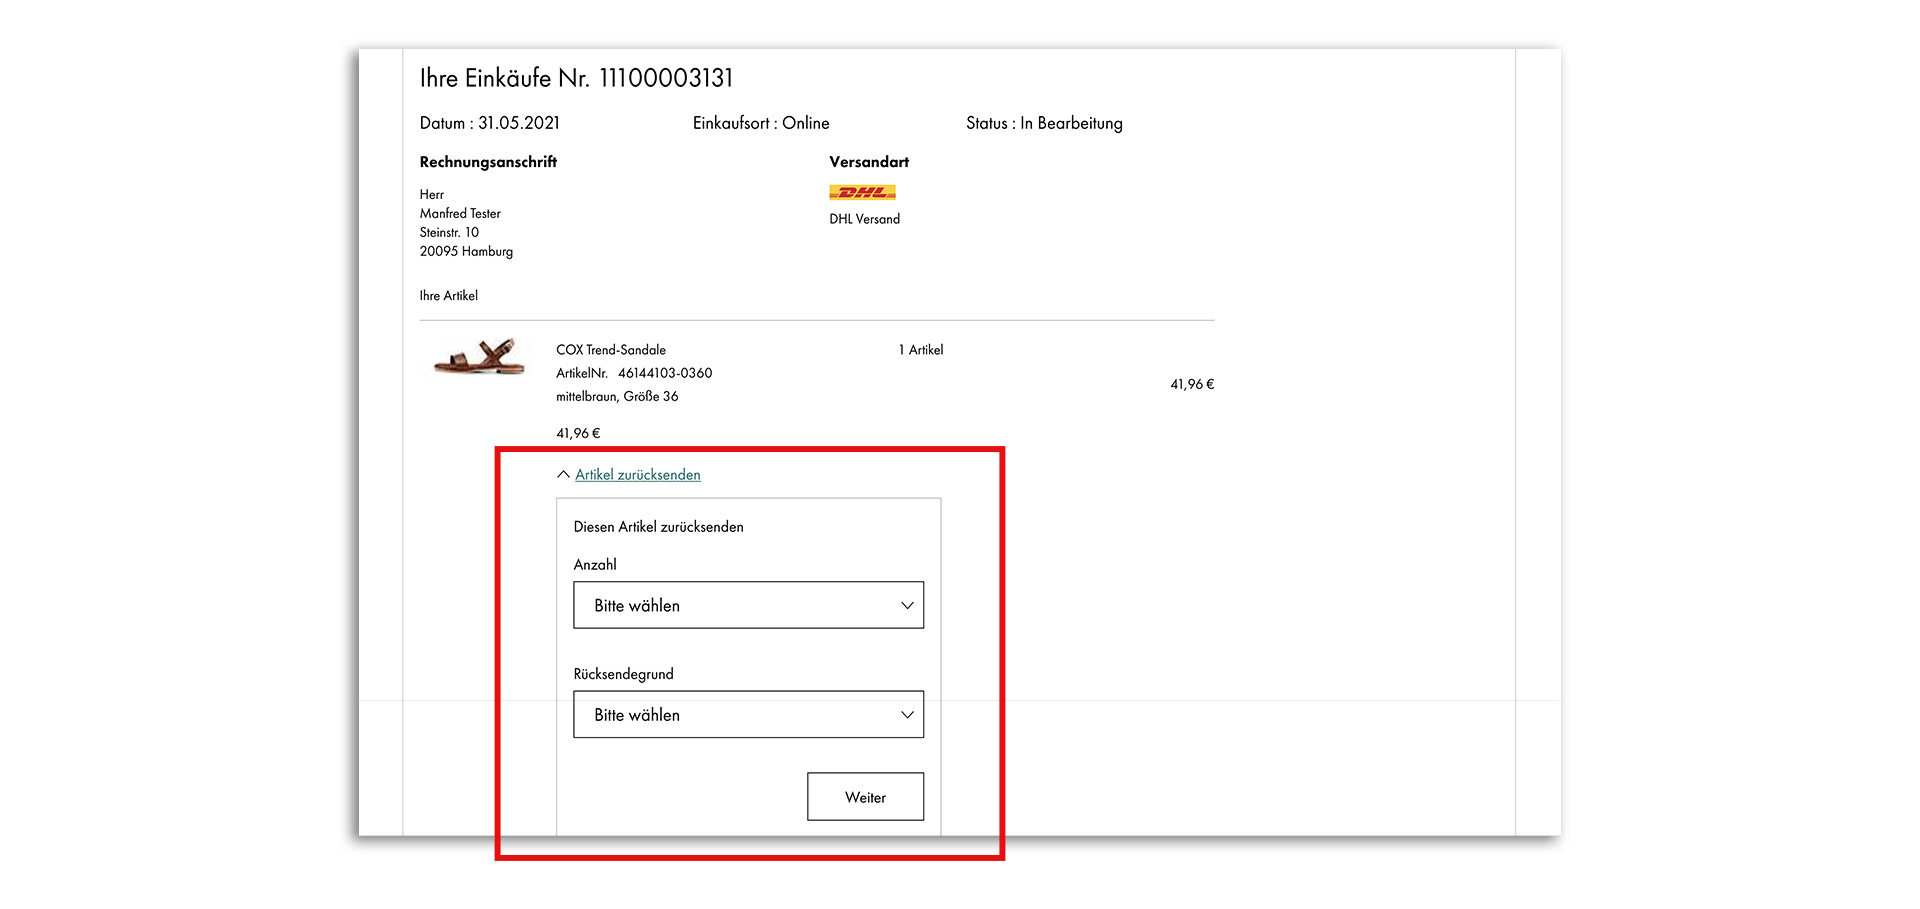This screenshot has height=909, width=1920.
Task: Click the DHL Versand label
Action: 864,219
